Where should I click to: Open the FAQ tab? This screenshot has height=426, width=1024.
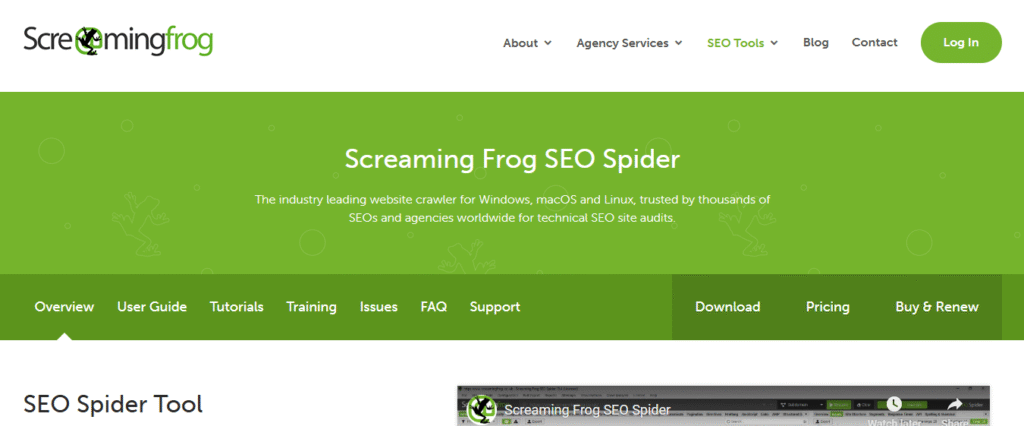(434, 306)
